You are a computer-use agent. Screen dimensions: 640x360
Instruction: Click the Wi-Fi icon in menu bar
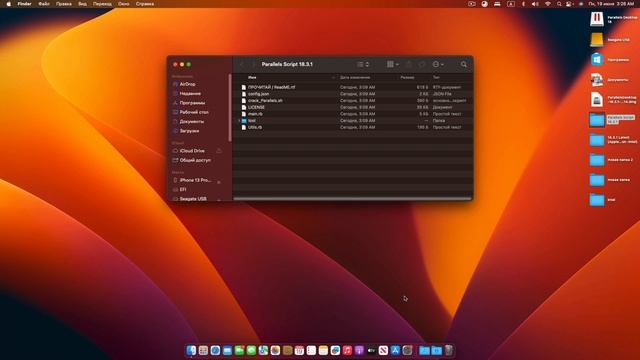point(548,4)
